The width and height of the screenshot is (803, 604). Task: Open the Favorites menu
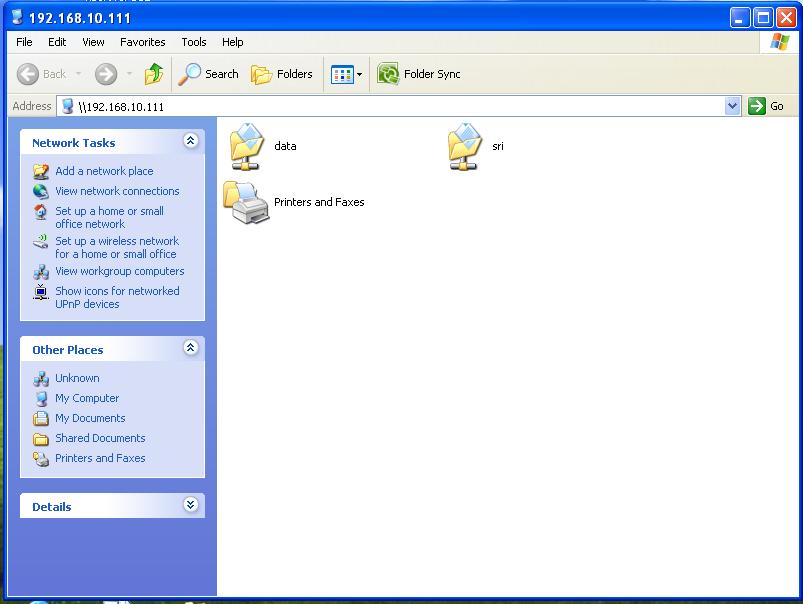pyautogui.click(x=142, y=42)
